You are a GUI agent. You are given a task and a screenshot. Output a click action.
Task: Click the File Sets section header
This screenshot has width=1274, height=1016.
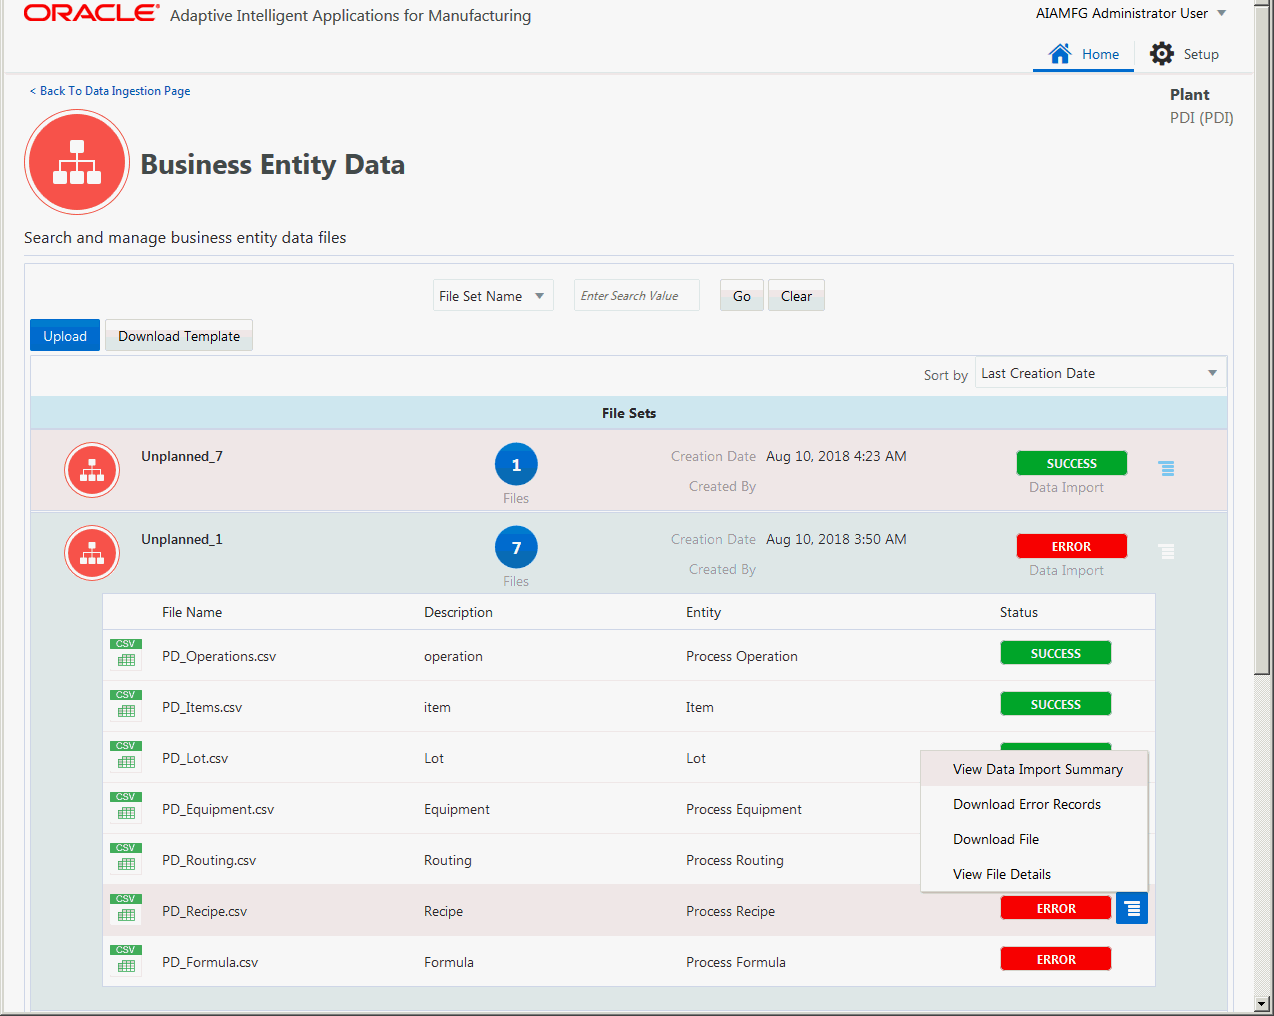tap(629, 413)
